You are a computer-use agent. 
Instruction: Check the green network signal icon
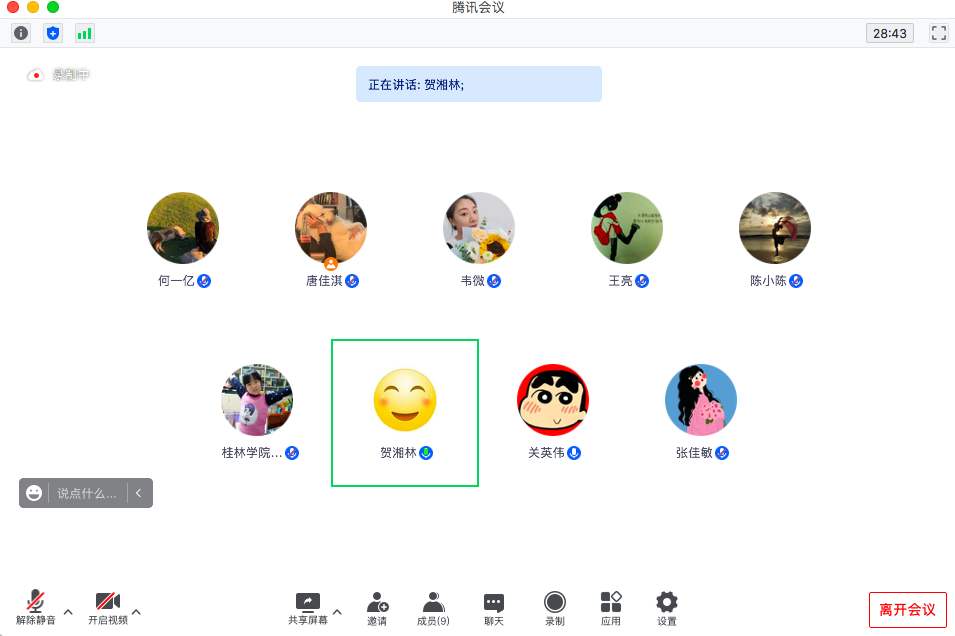click(85, 33)
